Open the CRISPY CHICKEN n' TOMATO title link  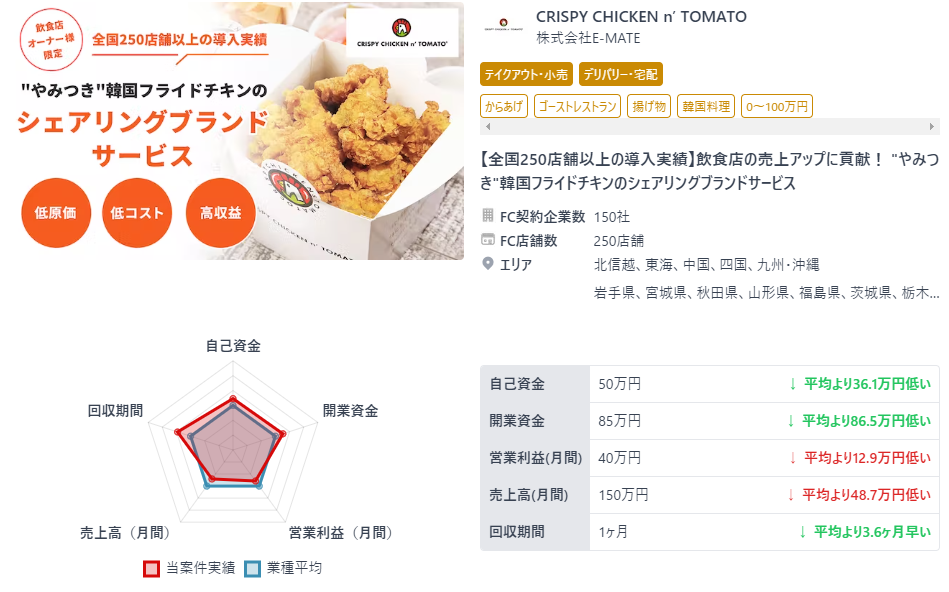[x=641, y=17]
